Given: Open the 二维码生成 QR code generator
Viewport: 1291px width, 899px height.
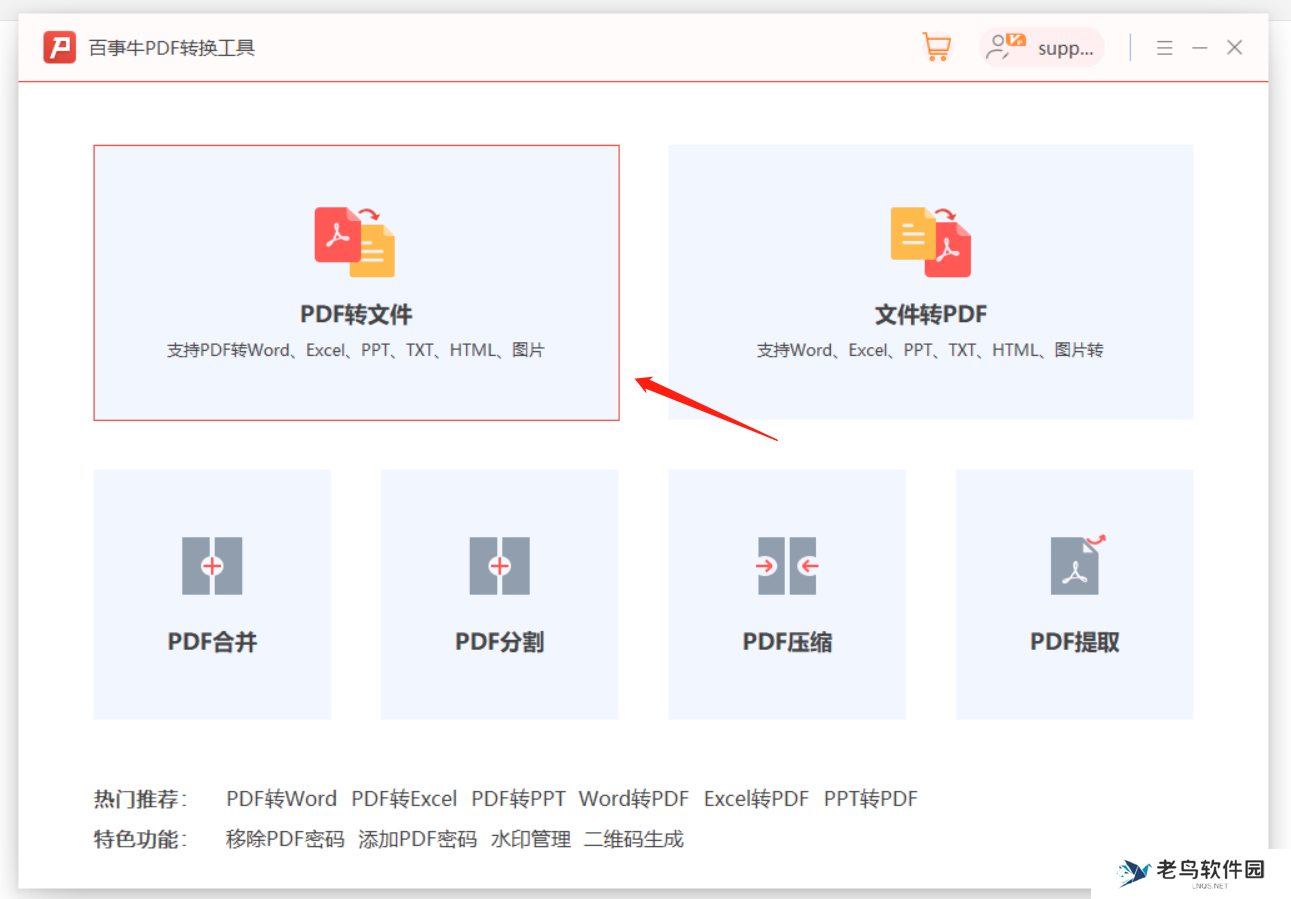Looking at the screenshot, I should (x=633, y=839).
